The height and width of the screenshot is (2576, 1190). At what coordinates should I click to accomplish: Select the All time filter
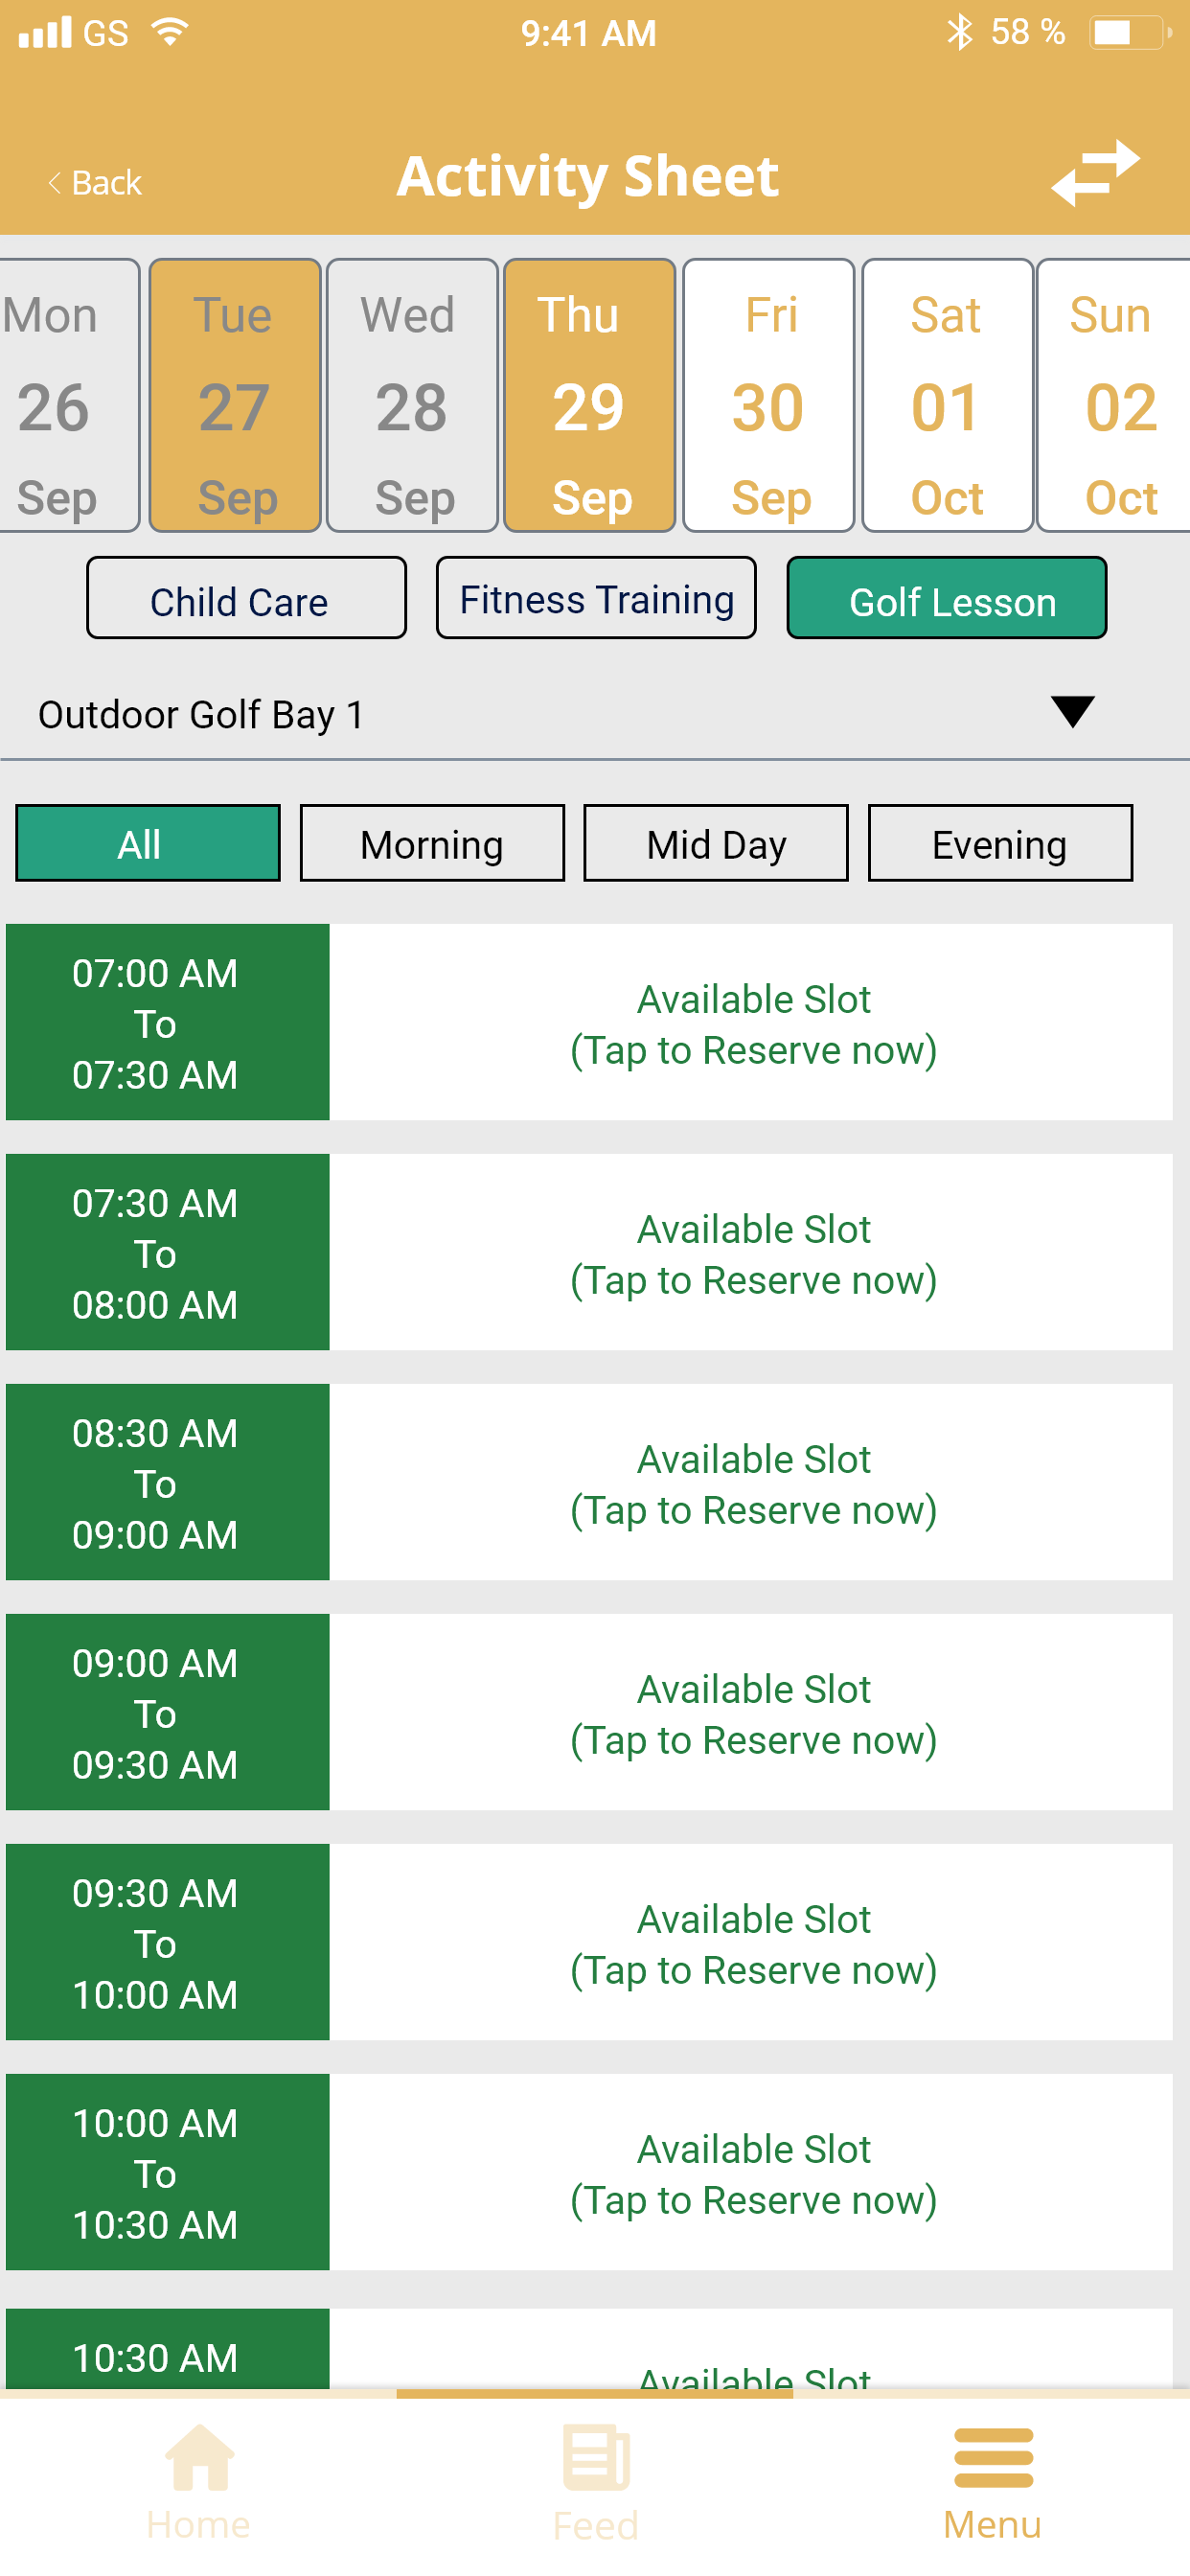click(148, 843)
